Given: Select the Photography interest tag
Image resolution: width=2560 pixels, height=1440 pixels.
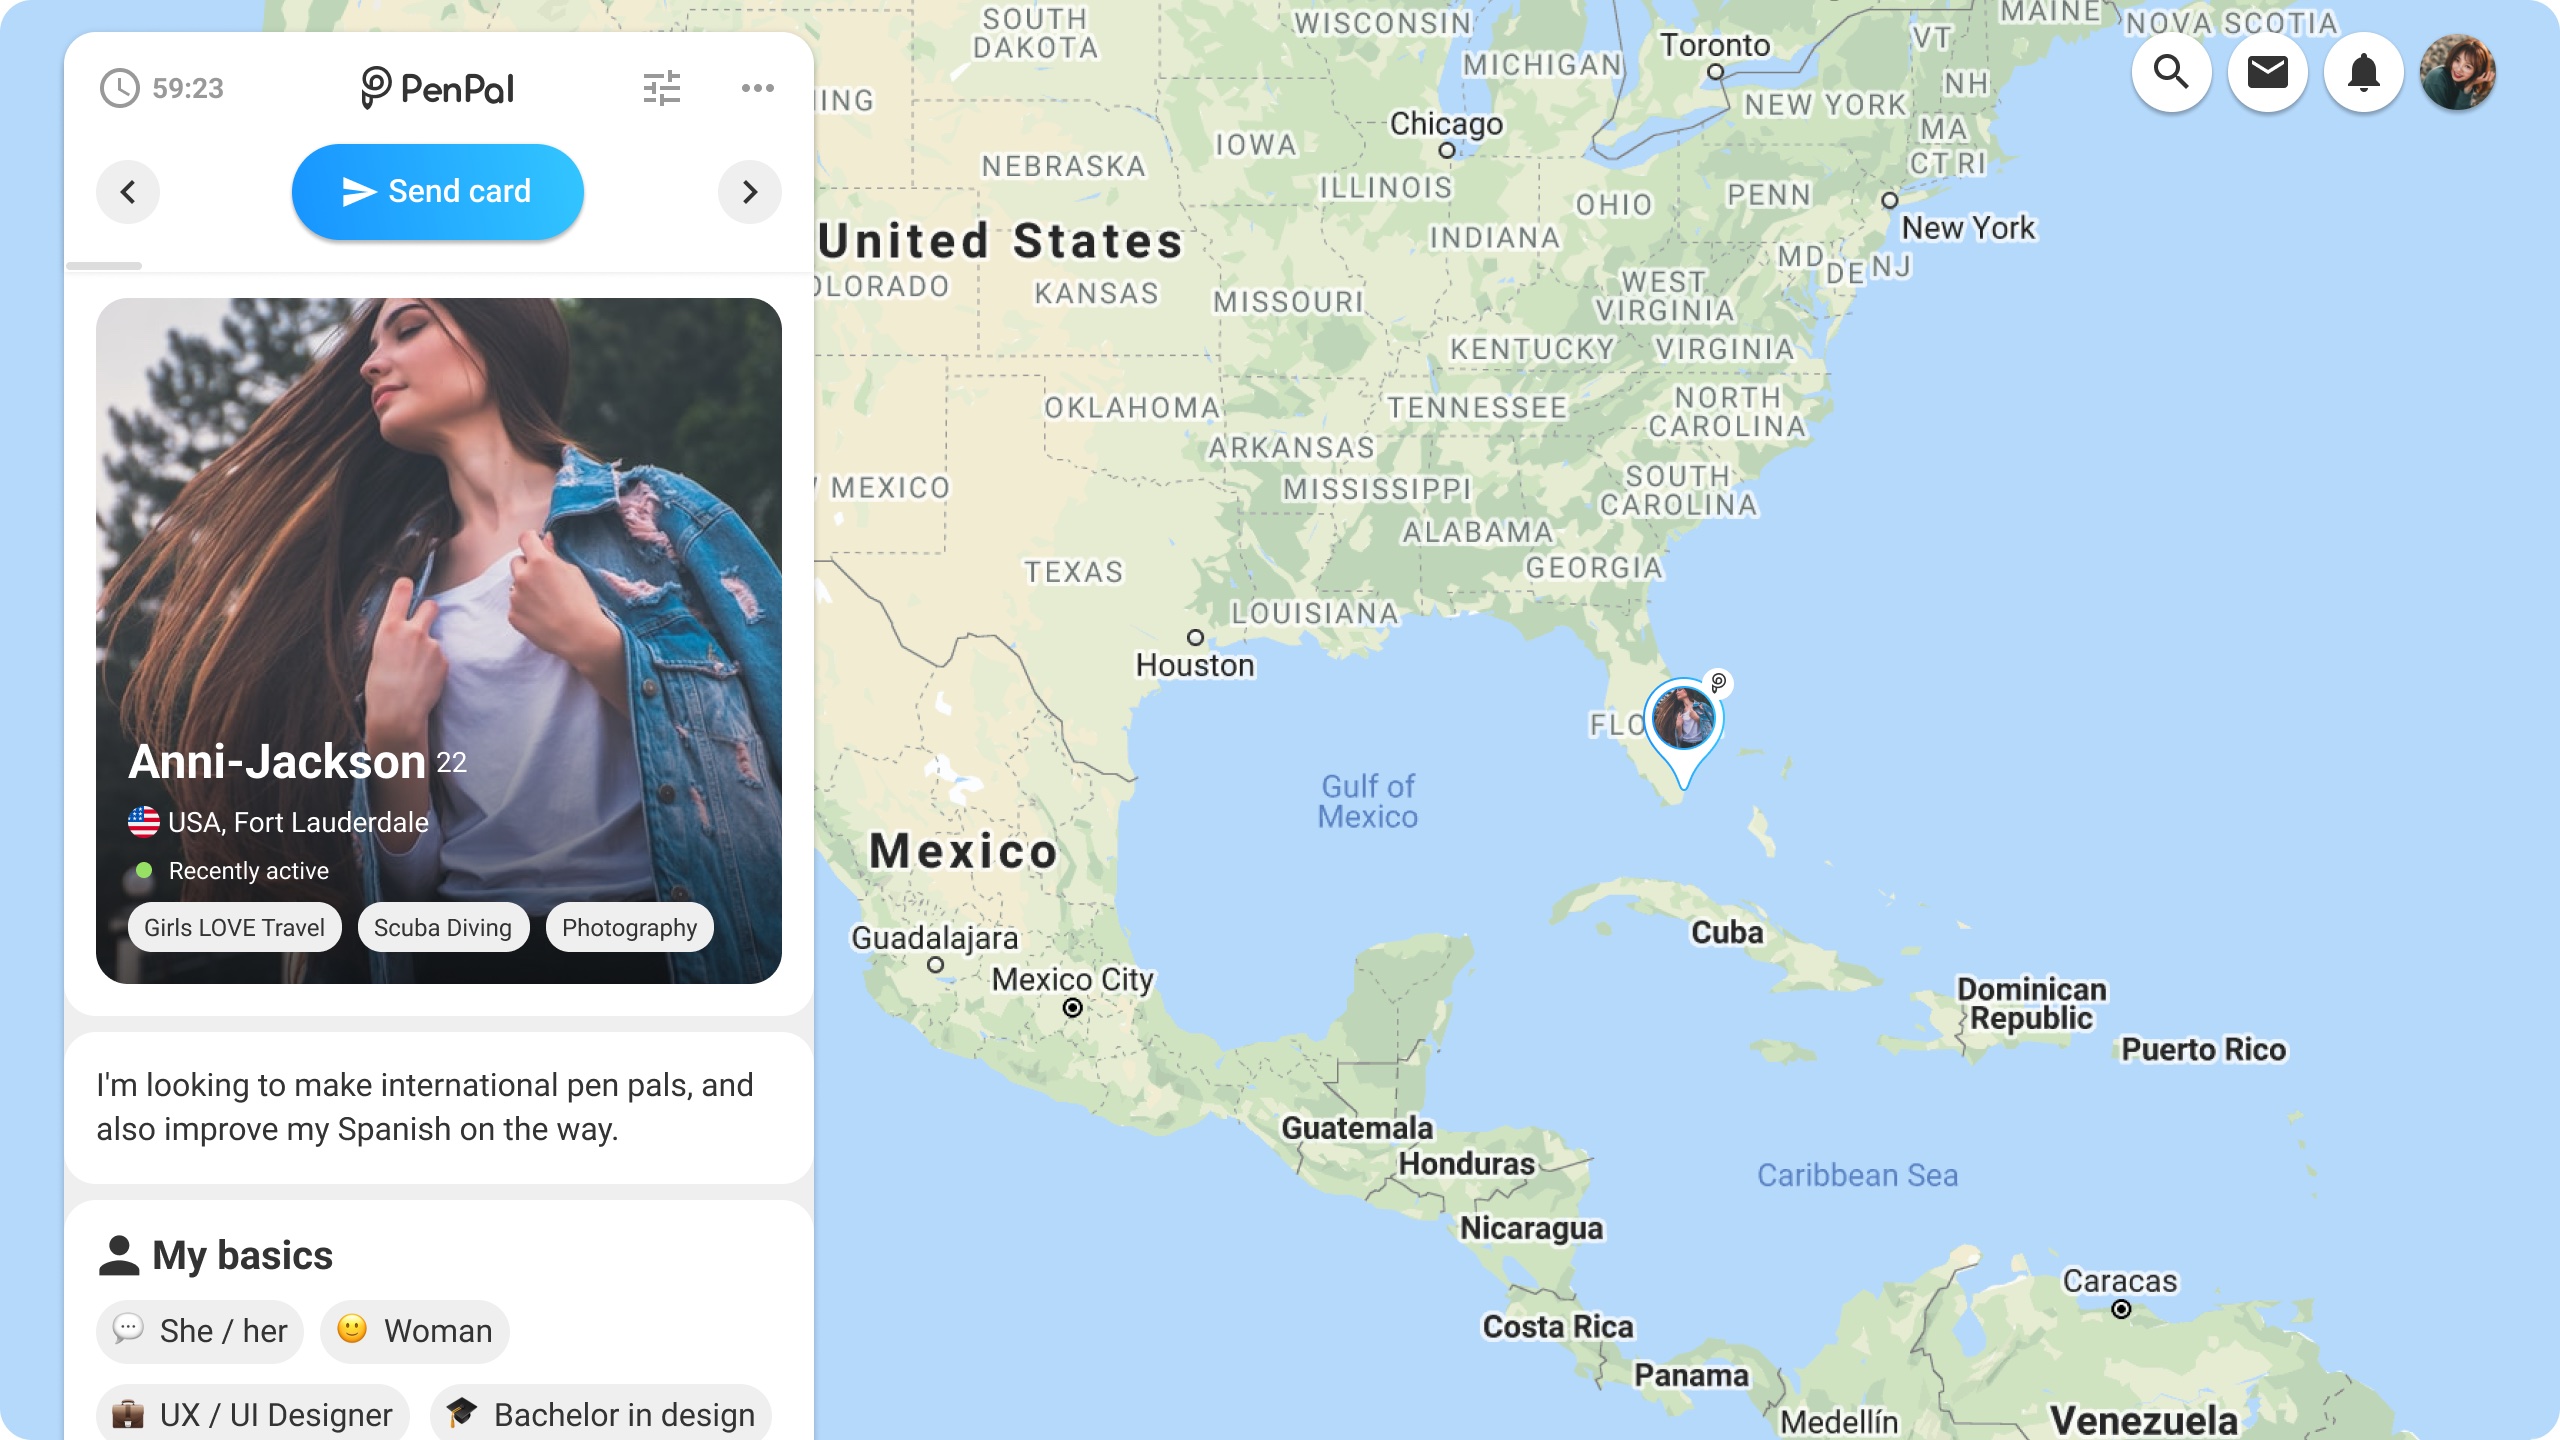Looking at the screenshot, I should (x=629, y=927).
